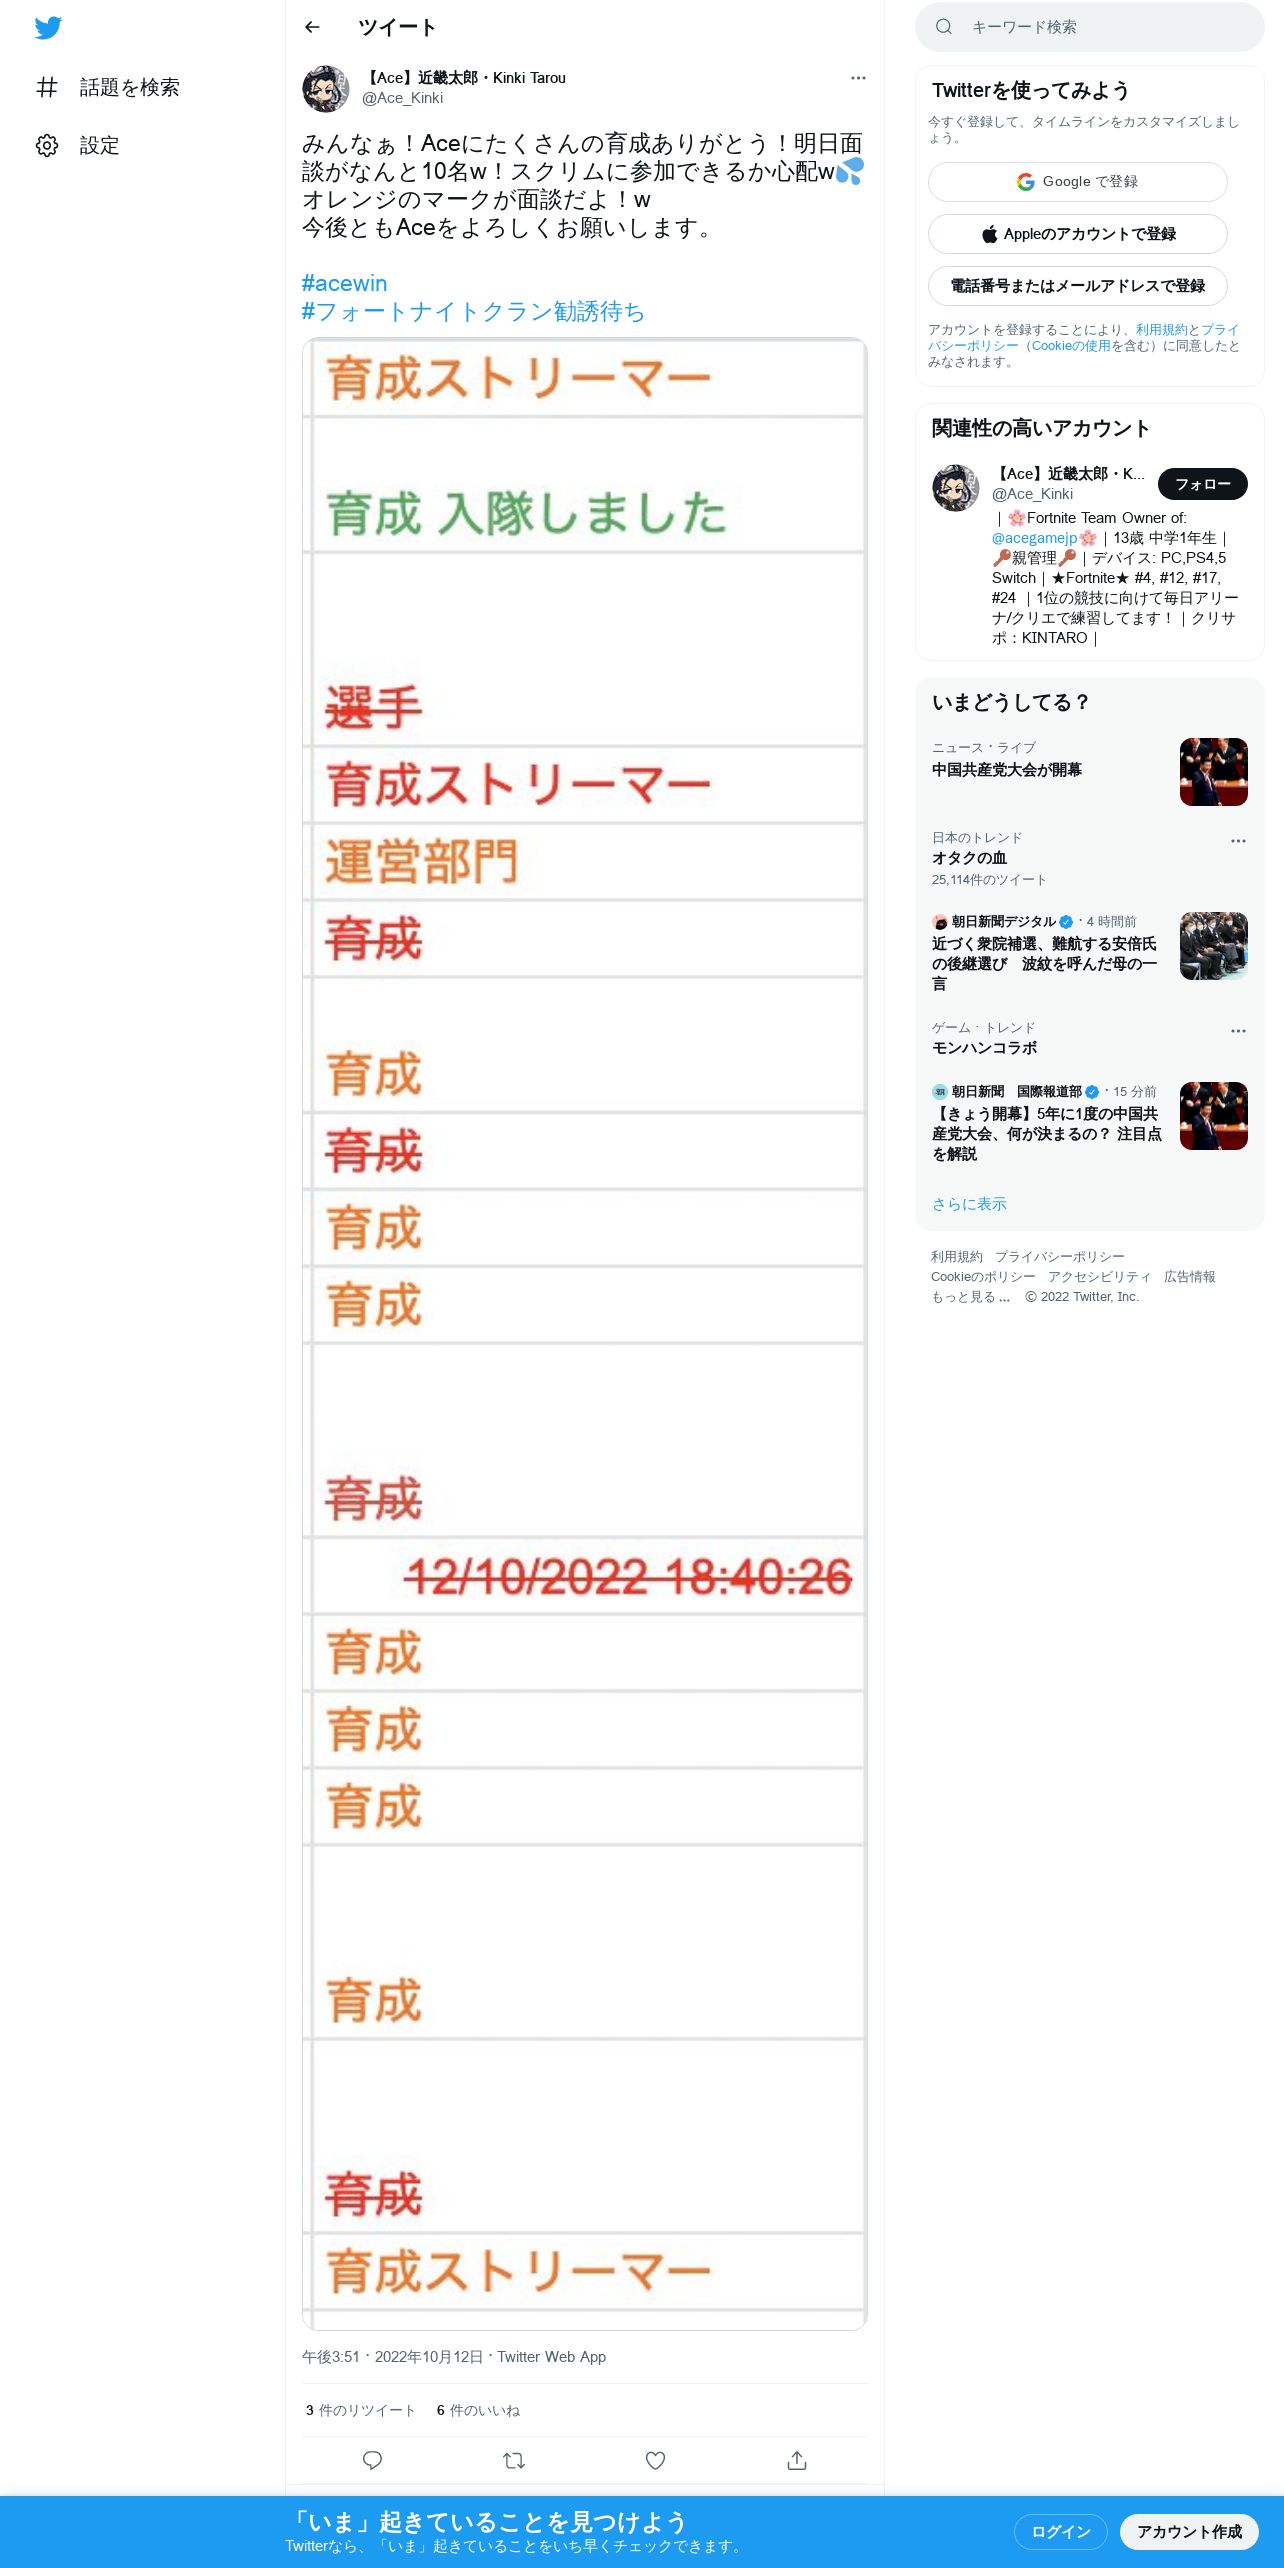1284x2568 pixels.
Task: Click the ログイン button in banner
Action: pyautogui.click(x=1060, y=2532)
